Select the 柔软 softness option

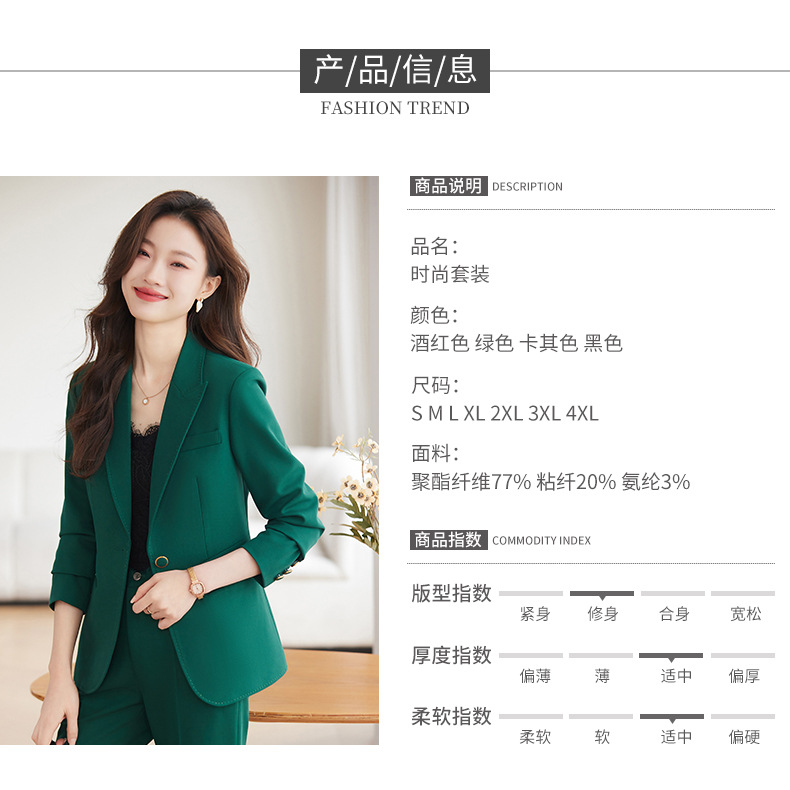point(535,737)
